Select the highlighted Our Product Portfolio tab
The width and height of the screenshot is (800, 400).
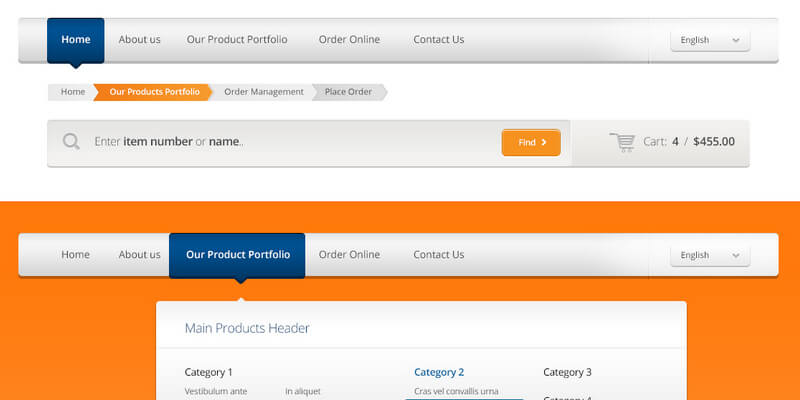[x=237, y=255]
